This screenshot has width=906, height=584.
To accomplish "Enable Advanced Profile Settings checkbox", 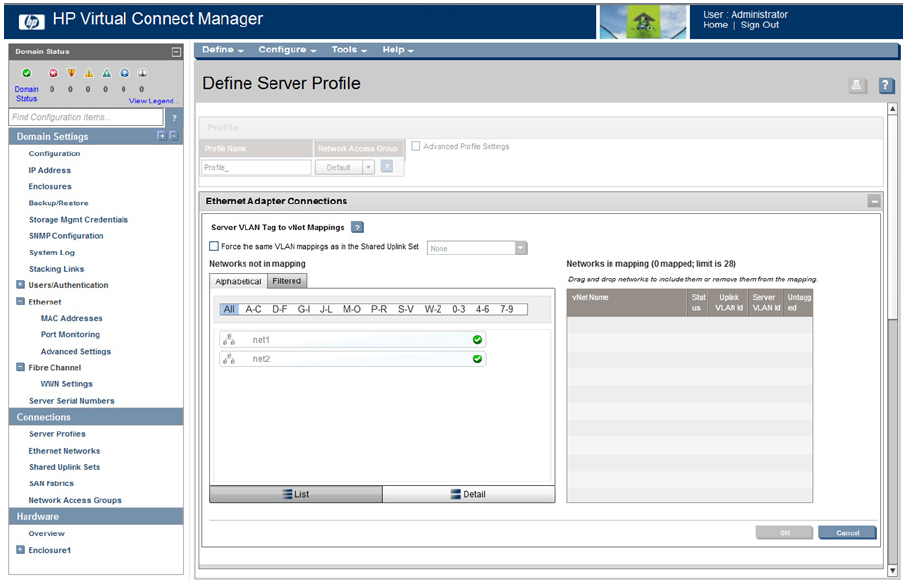I will [x=416, y=147].
